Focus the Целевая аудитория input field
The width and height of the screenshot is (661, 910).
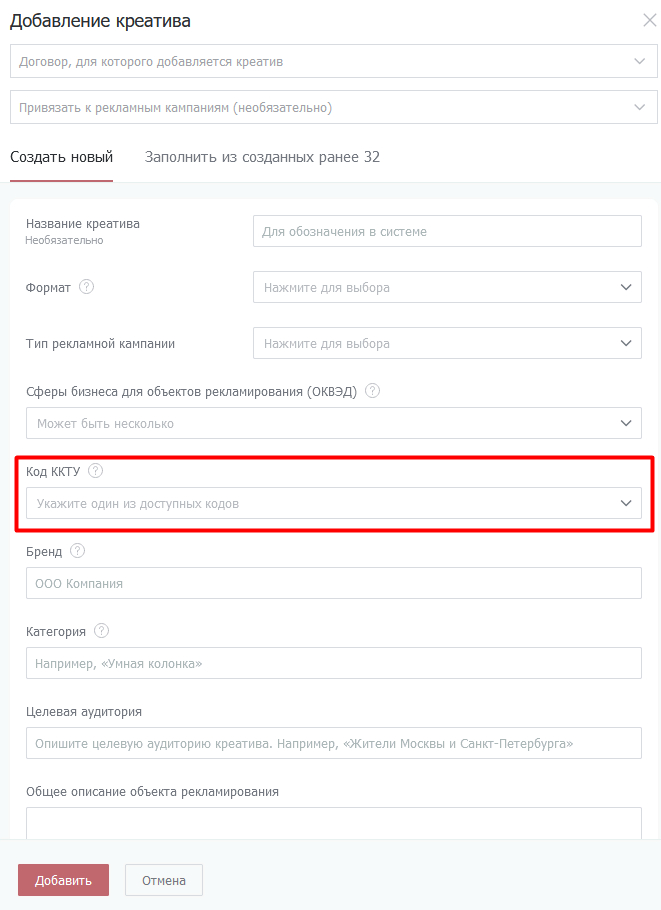point(333,743)
